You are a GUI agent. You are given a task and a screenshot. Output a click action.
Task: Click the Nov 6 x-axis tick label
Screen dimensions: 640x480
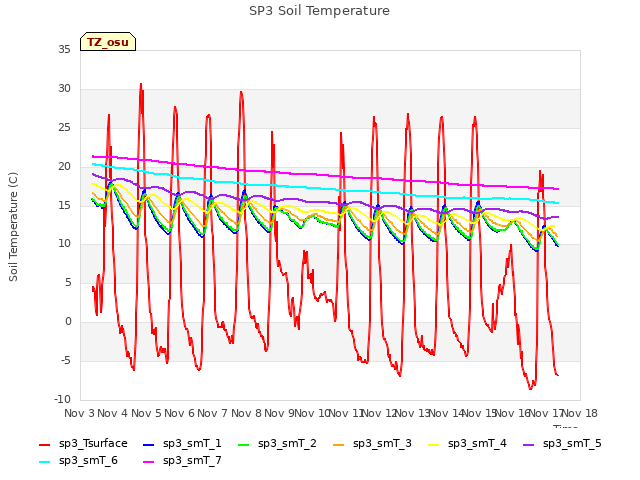pyautogui.click(x=179, y=413)
